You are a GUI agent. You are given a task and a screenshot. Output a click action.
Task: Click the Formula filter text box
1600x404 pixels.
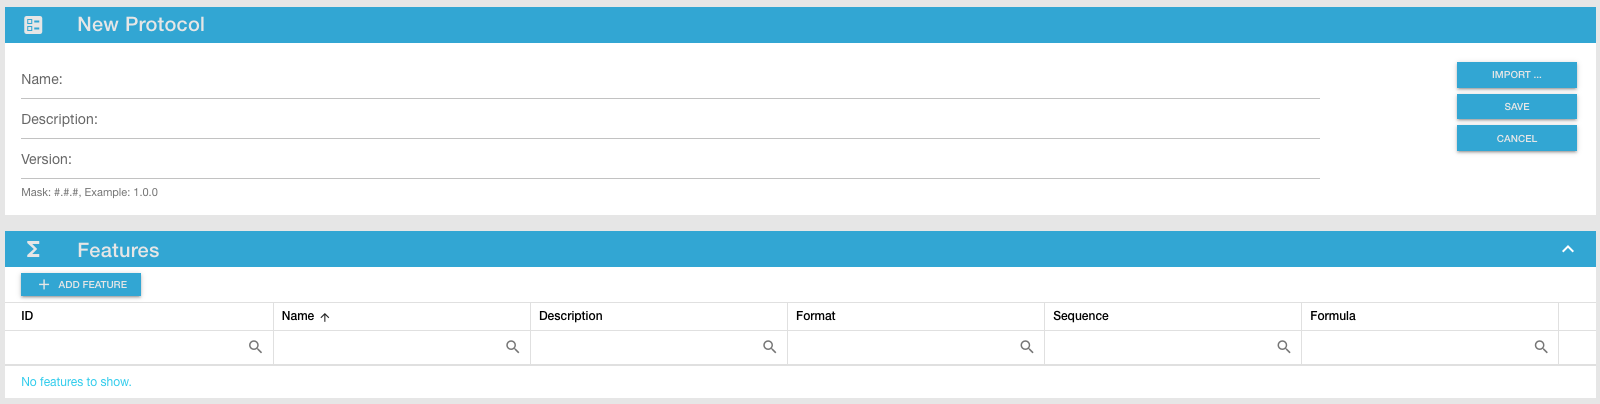tap(1415, 347)
